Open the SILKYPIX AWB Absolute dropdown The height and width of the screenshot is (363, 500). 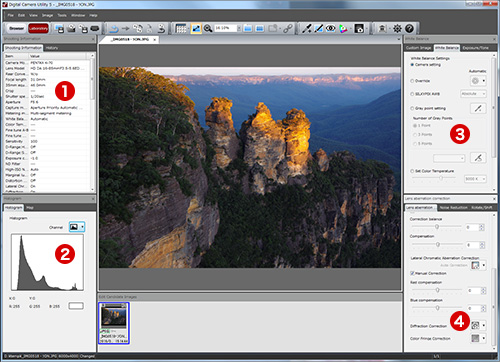pos(473,94)
